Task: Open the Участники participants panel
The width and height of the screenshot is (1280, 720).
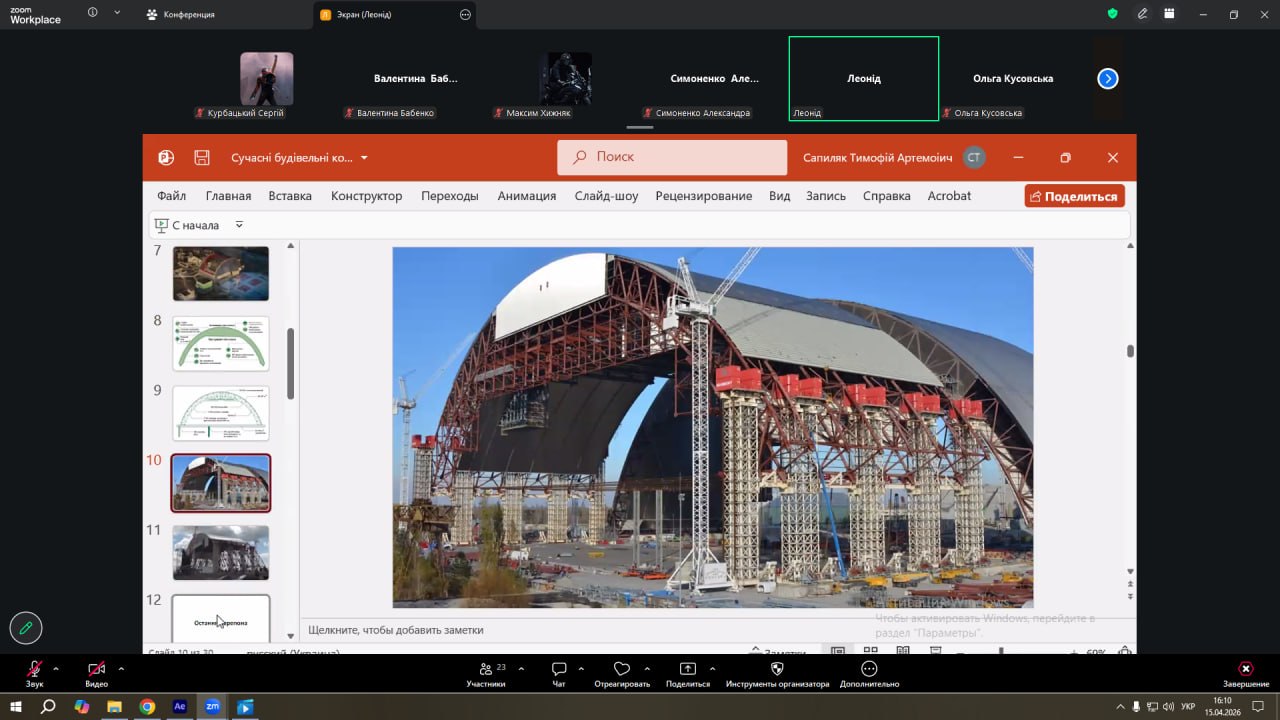Action: coord(485,669)
